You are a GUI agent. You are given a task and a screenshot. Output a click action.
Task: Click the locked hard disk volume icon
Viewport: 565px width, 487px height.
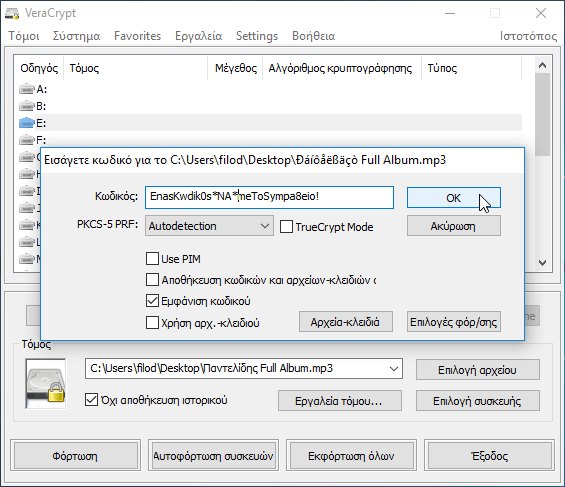46,384
